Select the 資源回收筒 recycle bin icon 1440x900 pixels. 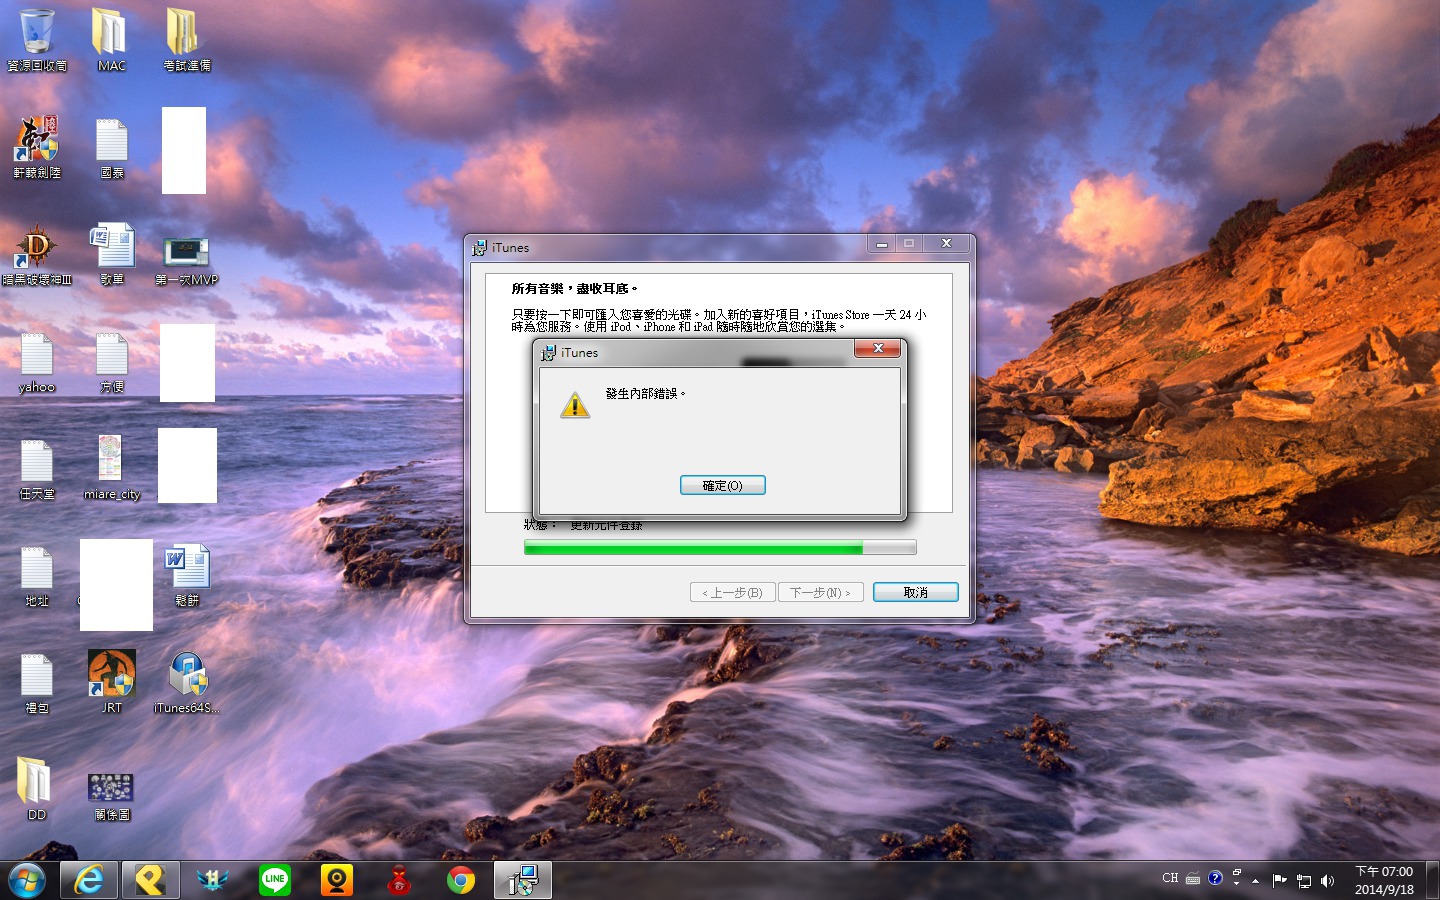[37, 40]
